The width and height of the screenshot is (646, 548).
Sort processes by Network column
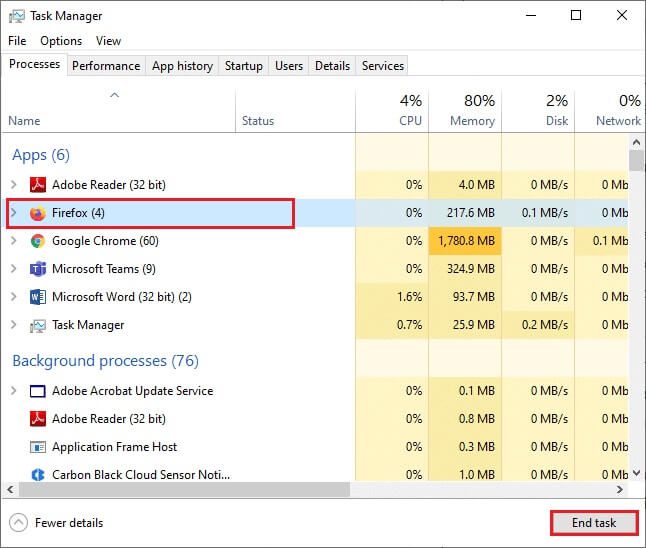tap(610, 111)
